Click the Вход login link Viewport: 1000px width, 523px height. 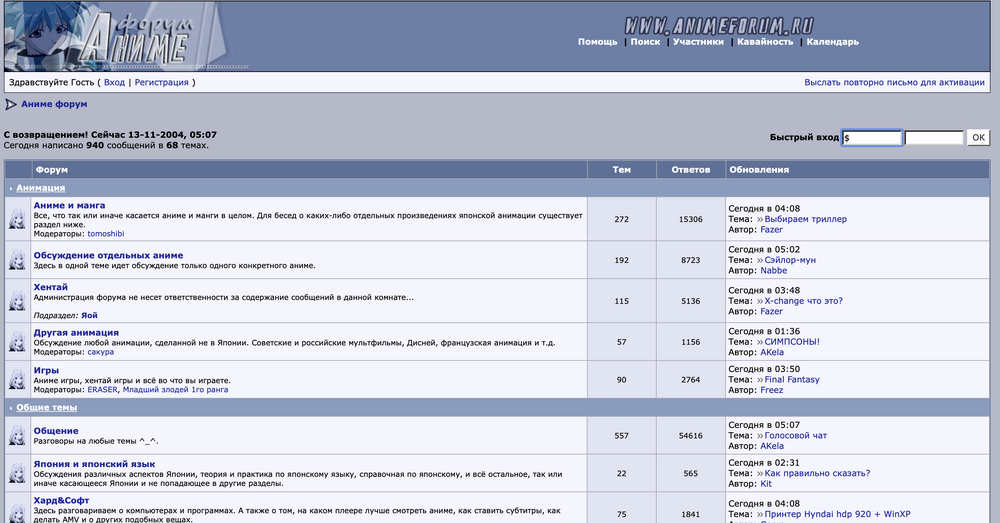click(114, 82)
